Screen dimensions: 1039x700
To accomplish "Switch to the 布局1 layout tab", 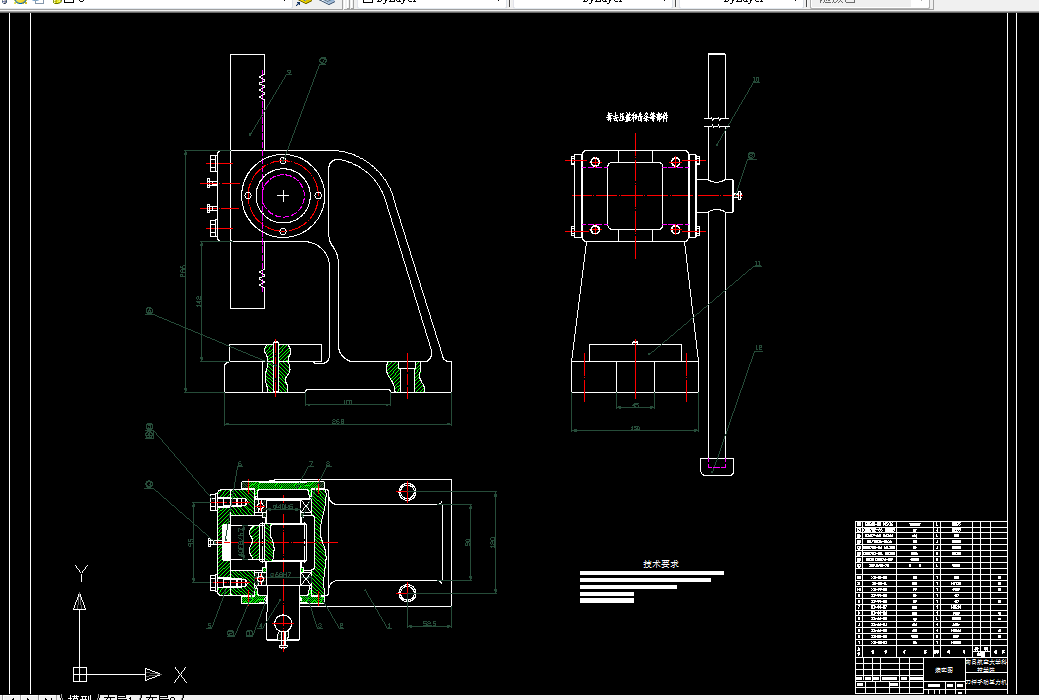I will (119, 697).
